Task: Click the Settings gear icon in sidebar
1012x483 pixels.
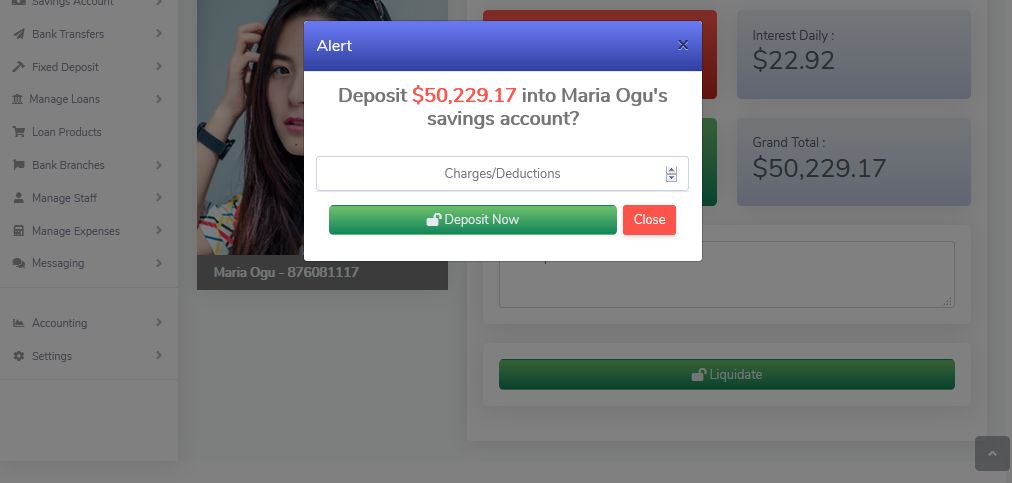Action: [19, 356]
